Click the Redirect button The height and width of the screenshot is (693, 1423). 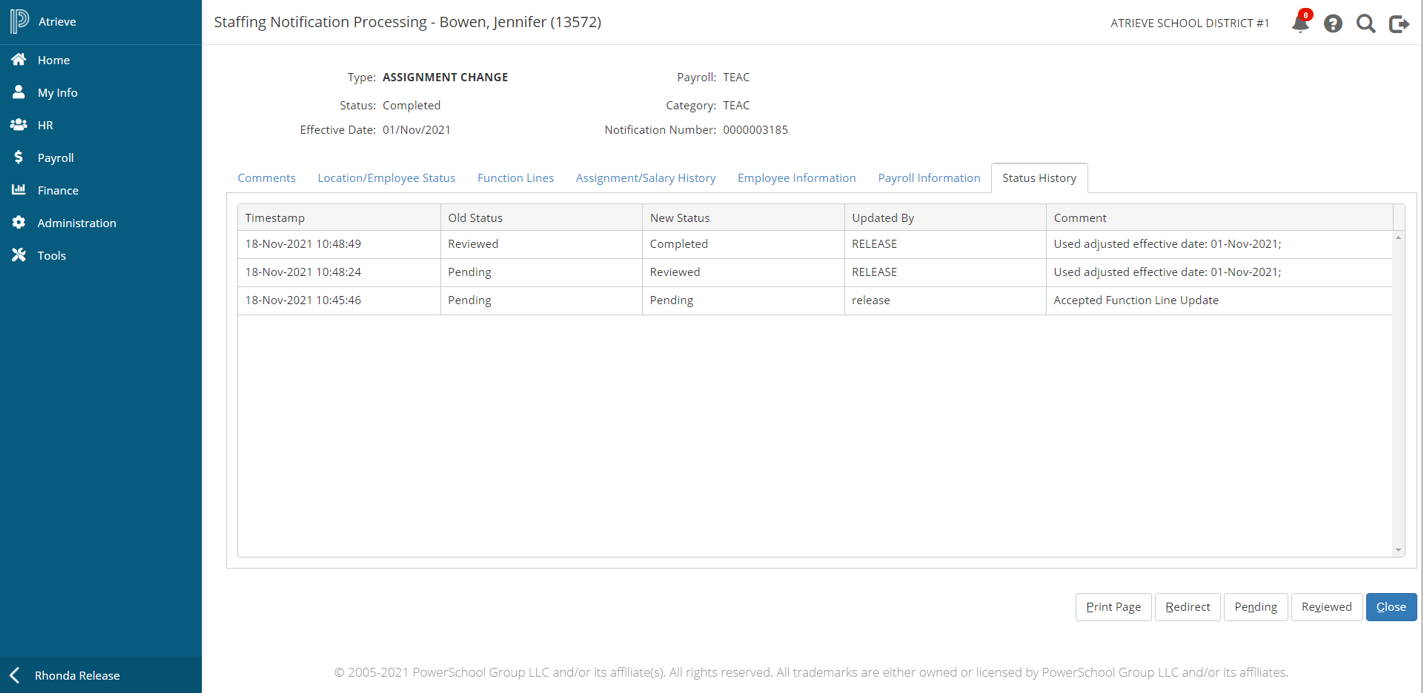coord(1187,607)
